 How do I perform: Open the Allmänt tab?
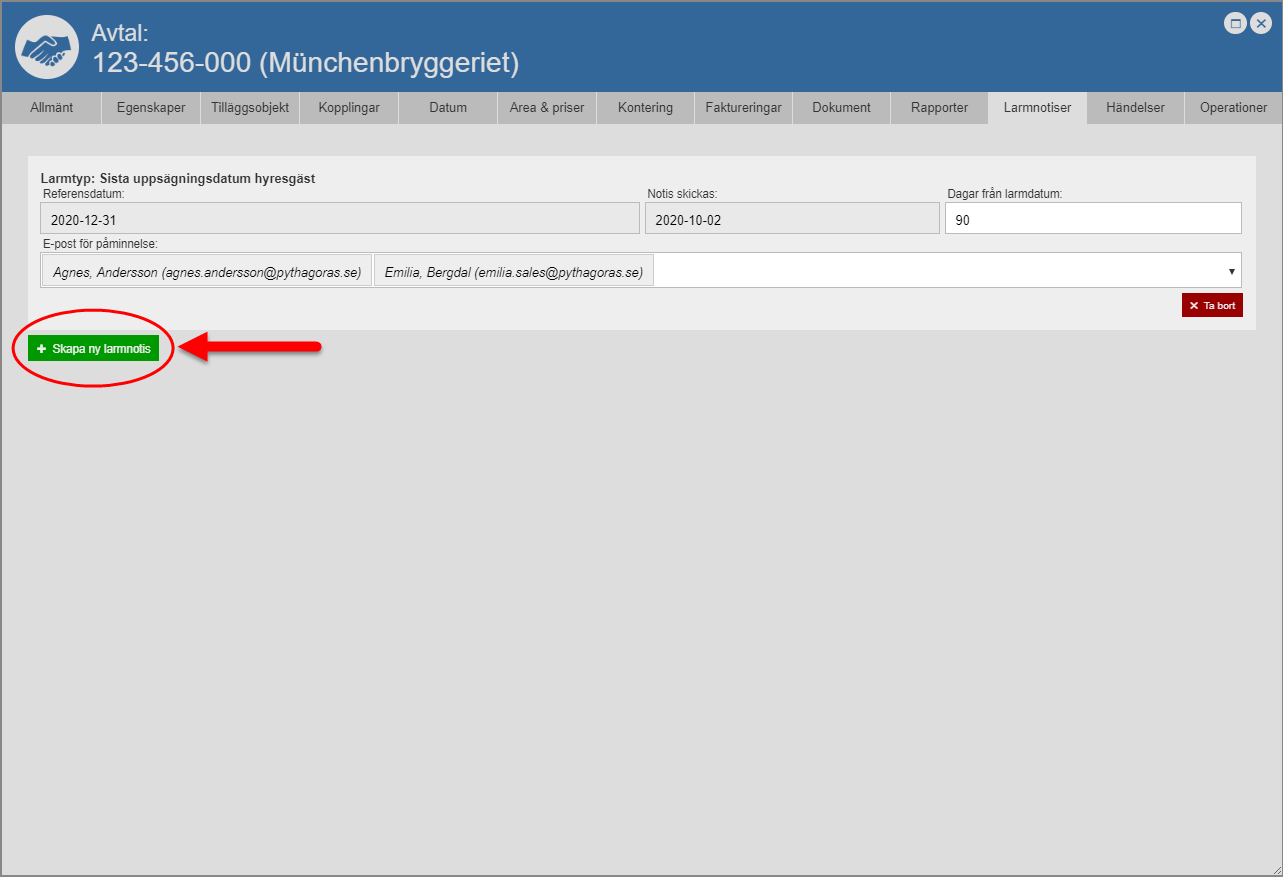(x=52, y=108)
